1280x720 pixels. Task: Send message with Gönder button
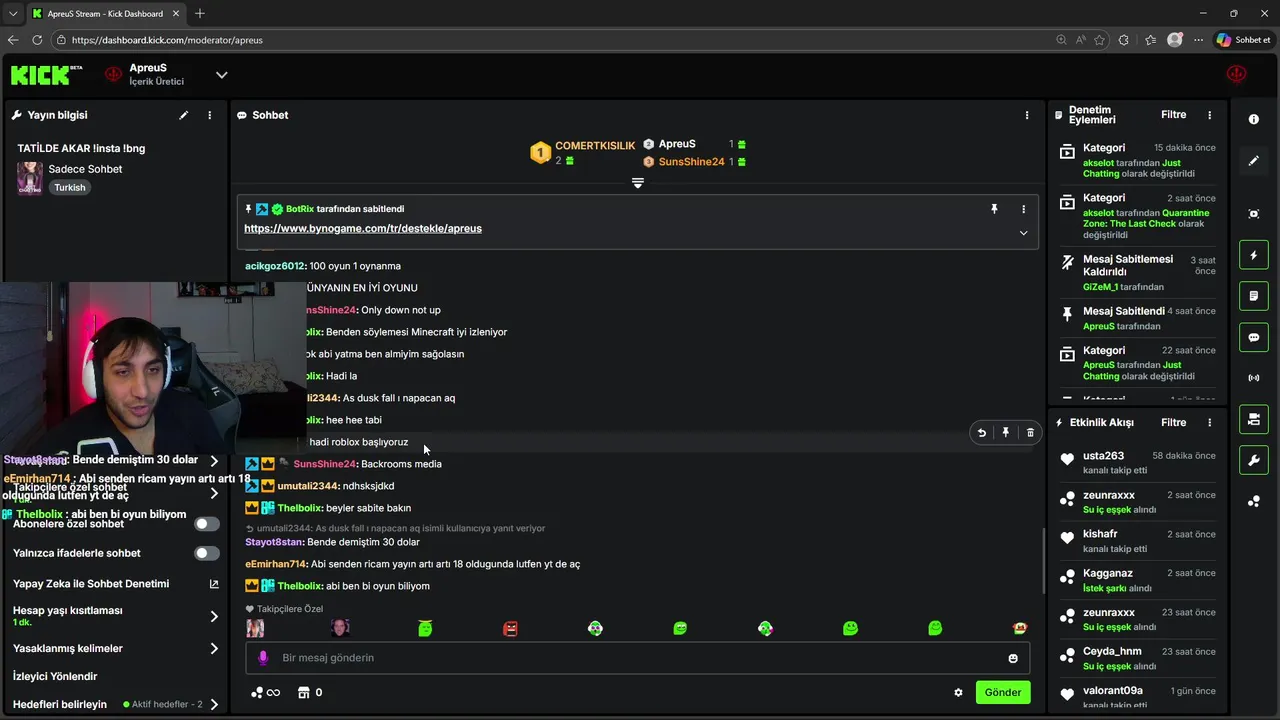(1003, 692)
